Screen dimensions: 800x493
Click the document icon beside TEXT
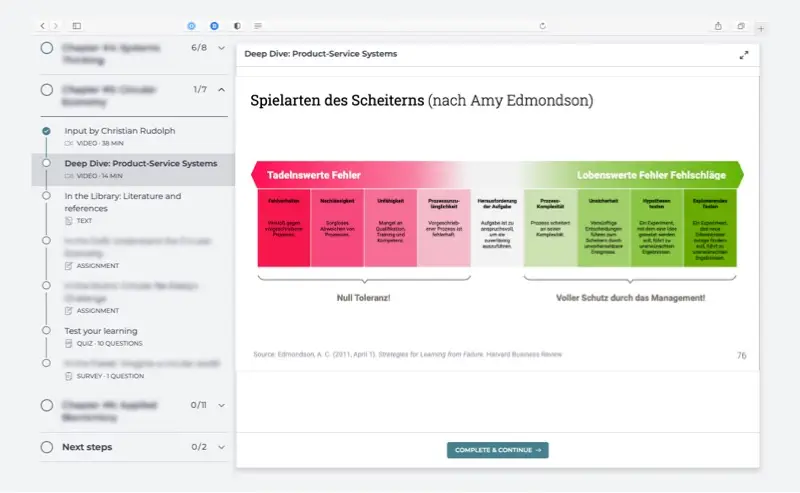click(x=69, y=221)
